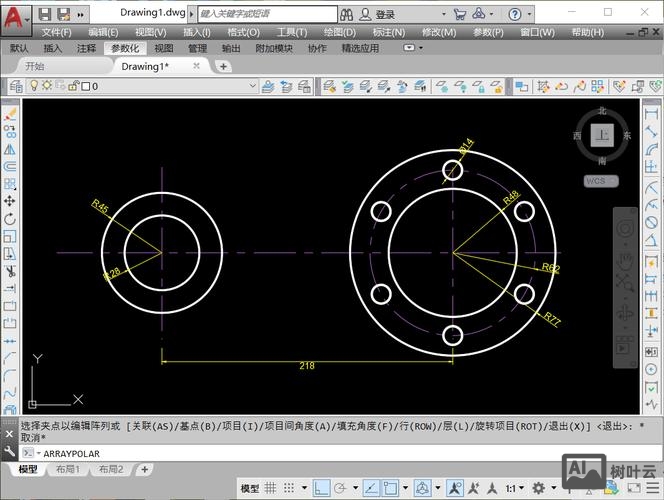Switch to the 布局1 layout tab
Screen dimensions: 664x500
[67, 469]
